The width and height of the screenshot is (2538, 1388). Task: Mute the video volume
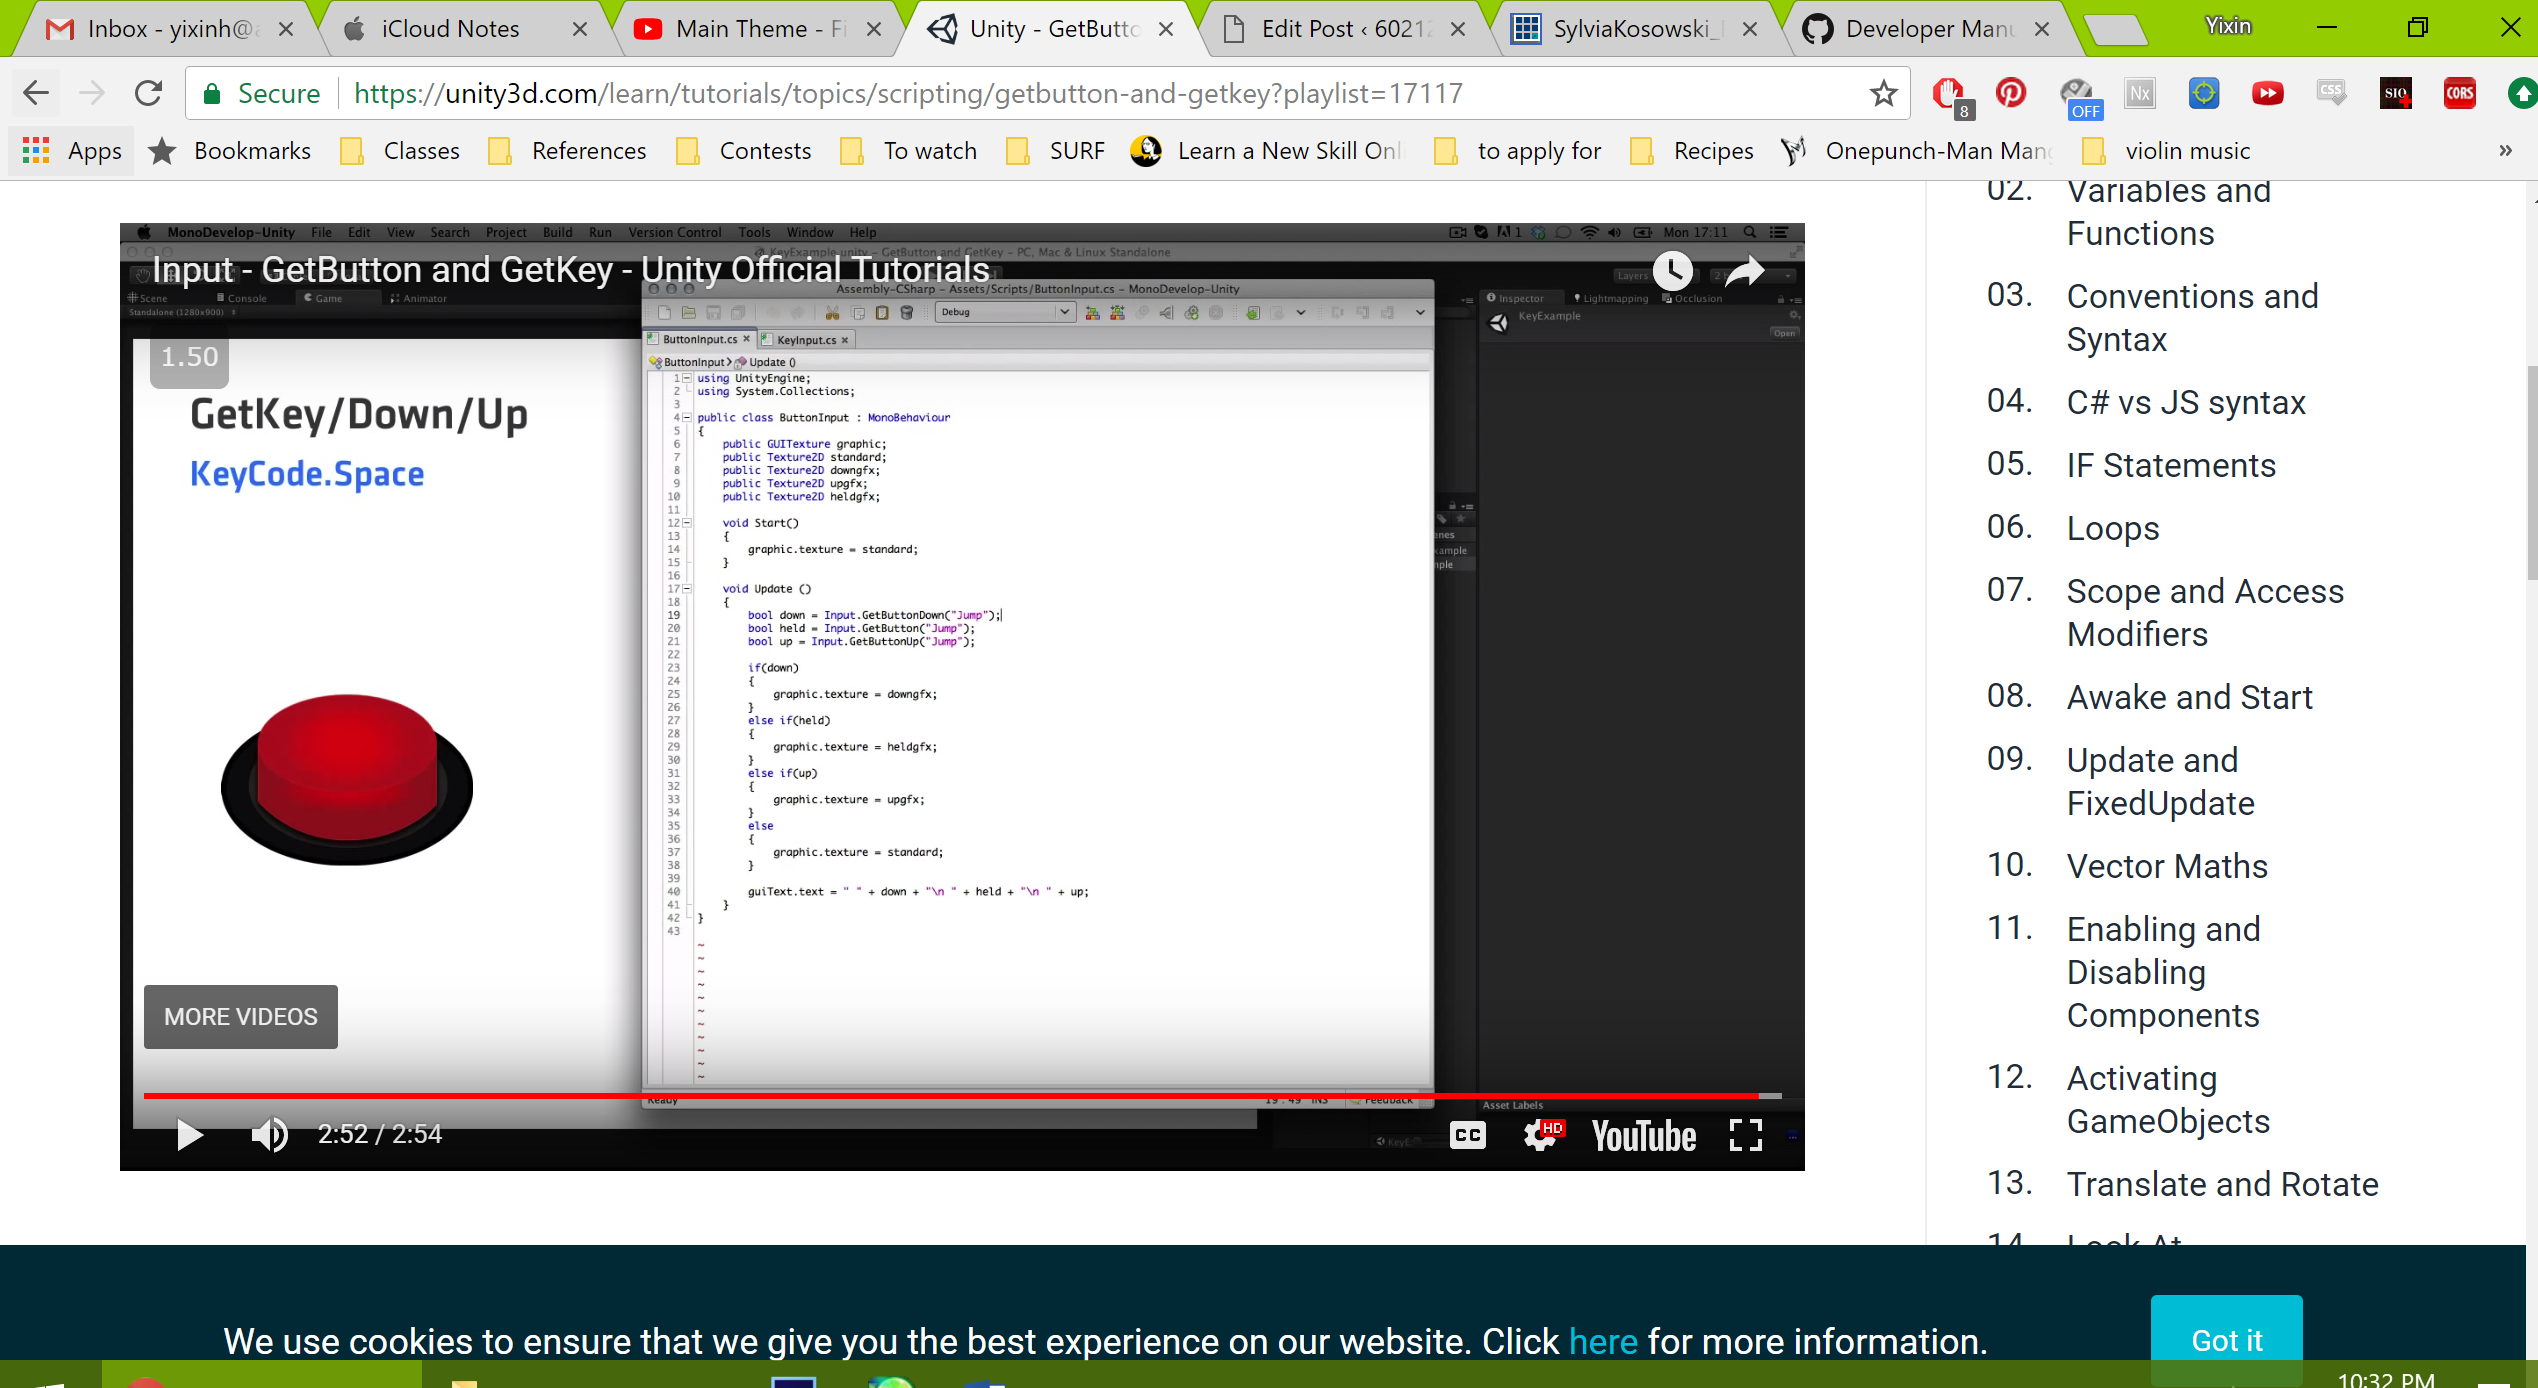[x=269, y=1134]
